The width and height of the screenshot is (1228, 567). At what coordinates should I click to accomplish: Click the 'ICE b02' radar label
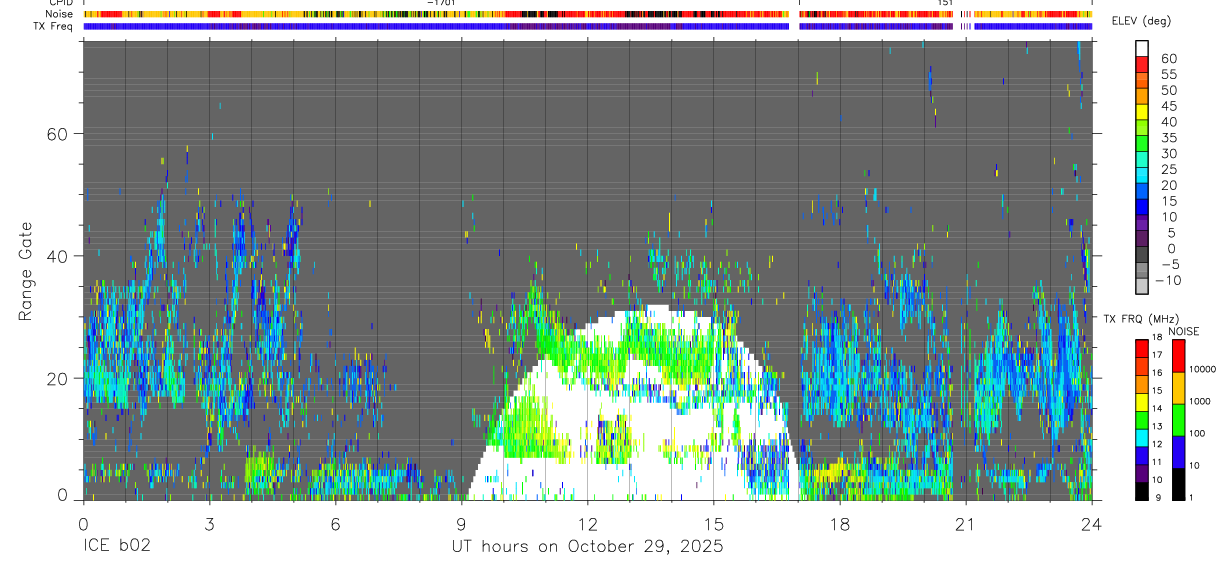click(x=117, y=547)
